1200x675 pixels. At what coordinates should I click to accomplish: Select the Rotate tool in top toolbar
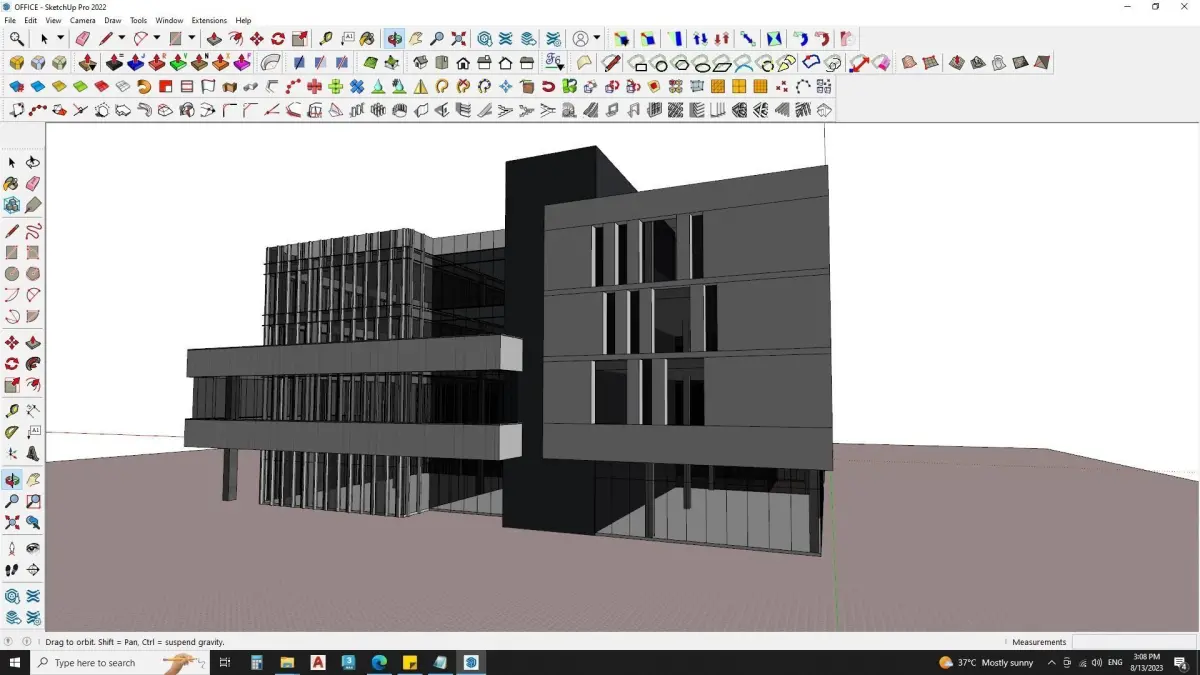point(278,38)
